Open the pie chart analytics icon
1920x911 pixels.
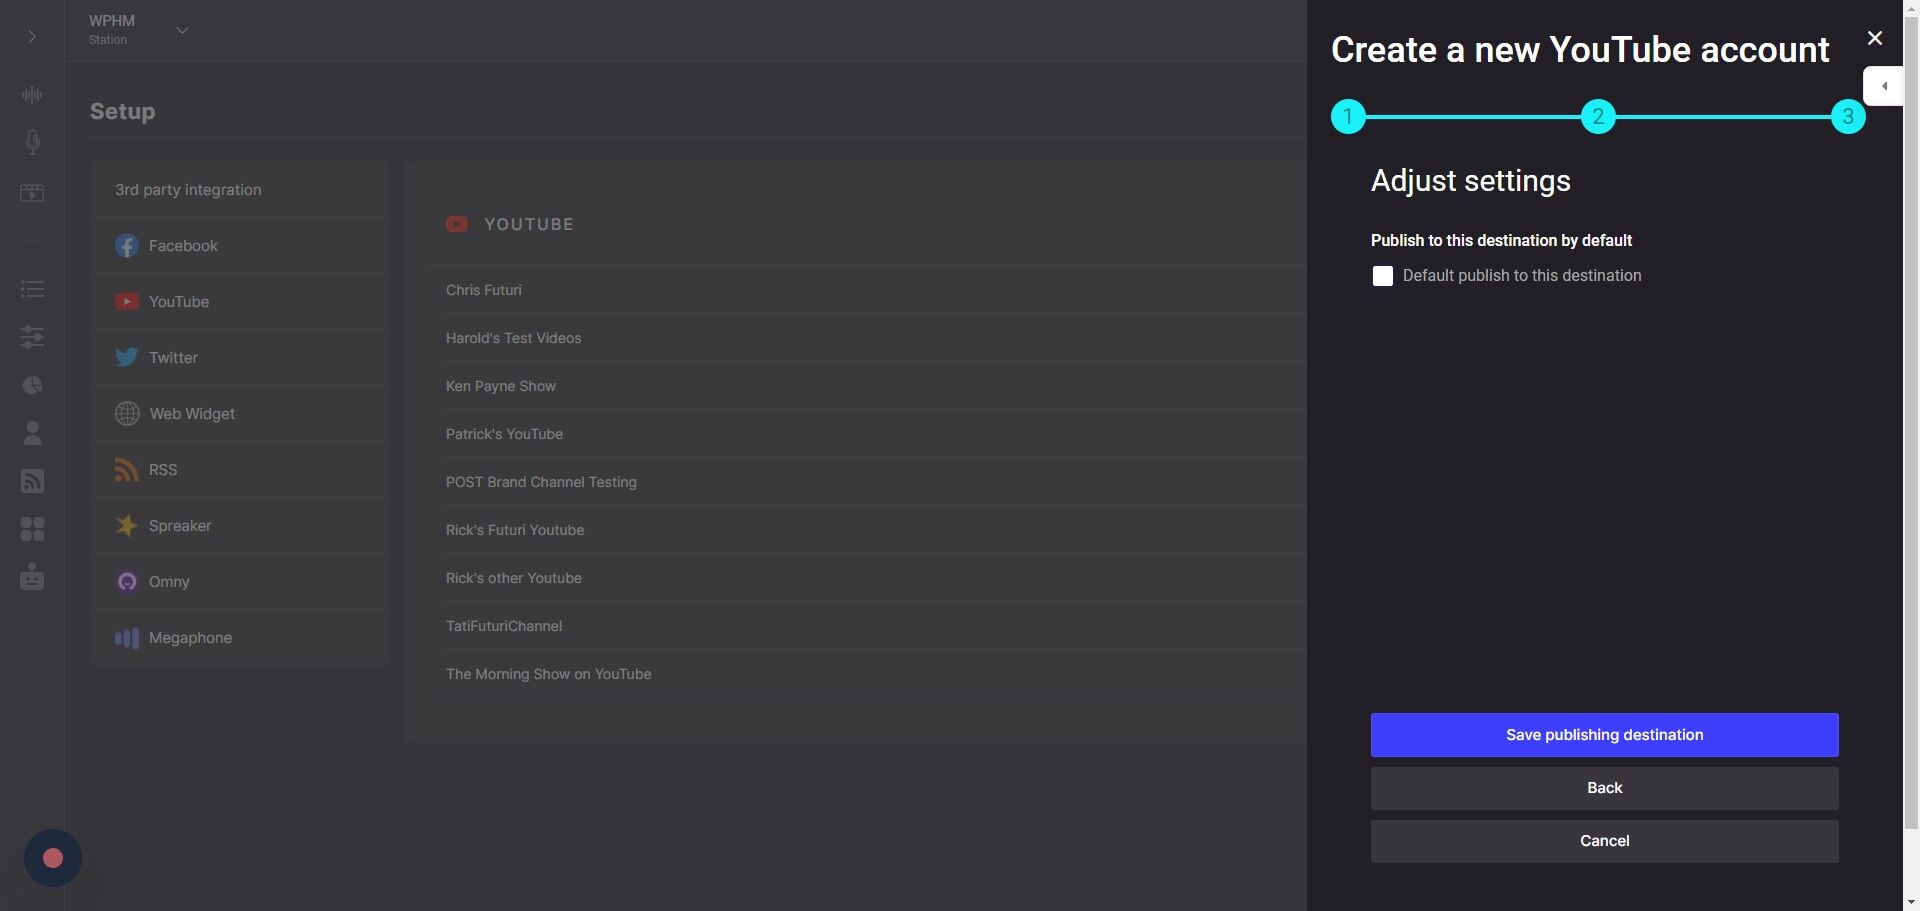(32, 385)
